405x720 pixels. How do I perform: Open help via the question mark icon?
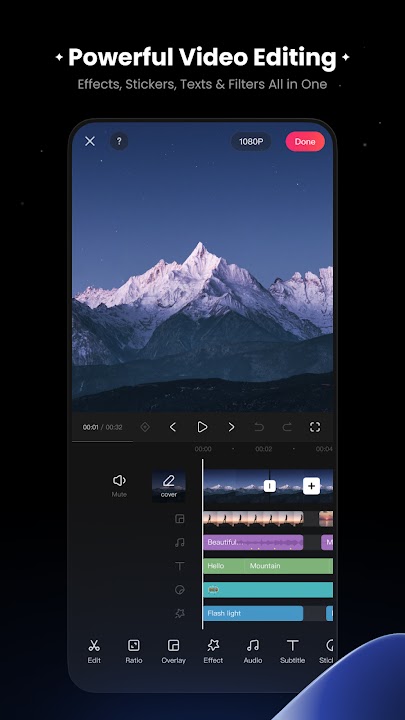[119, 141]
